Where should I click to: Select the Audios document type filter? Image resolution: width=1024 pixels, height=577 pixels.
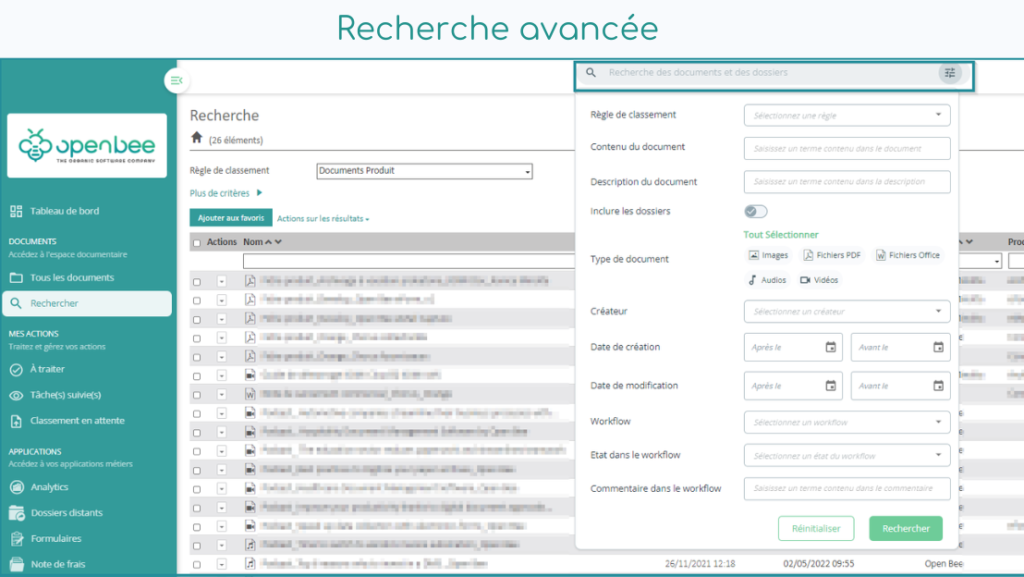coord(766,280)
